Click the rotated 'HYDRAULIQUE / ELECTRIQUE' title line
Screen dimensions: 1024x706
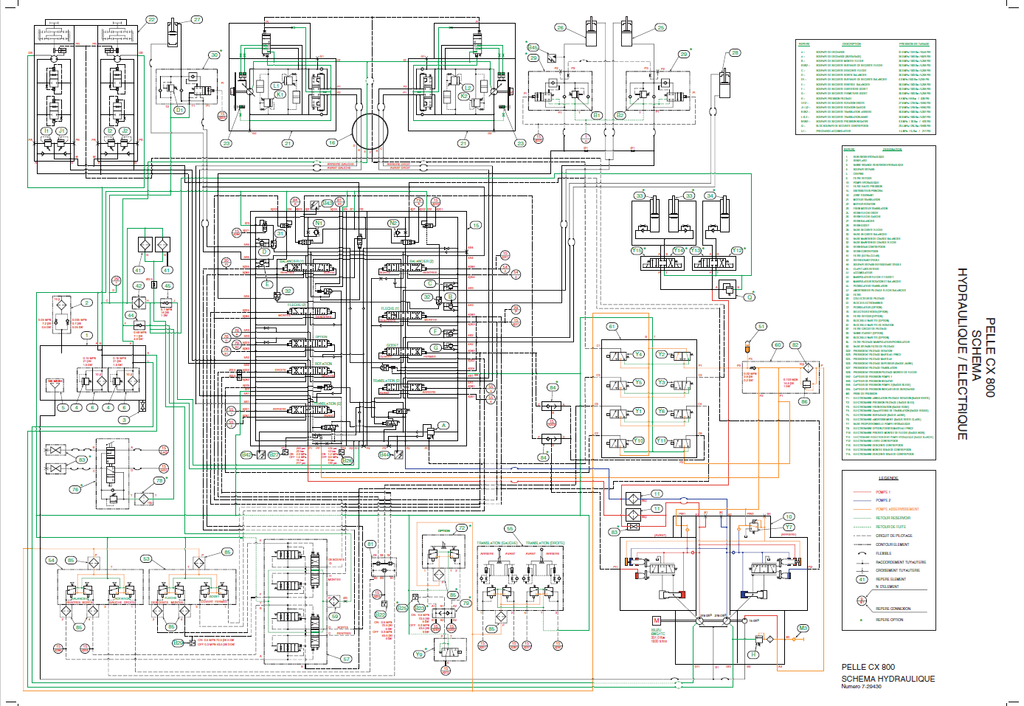point(962,353)
